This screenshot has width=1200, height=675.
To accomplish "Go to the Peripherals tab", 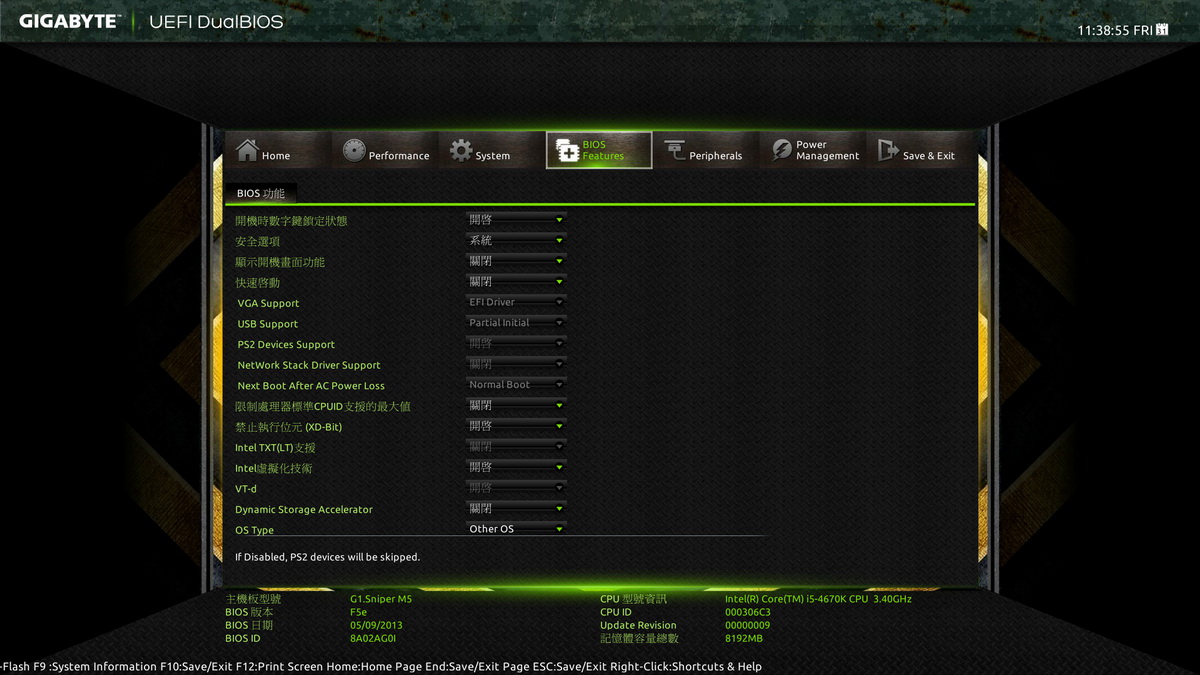I will (704, 151).
